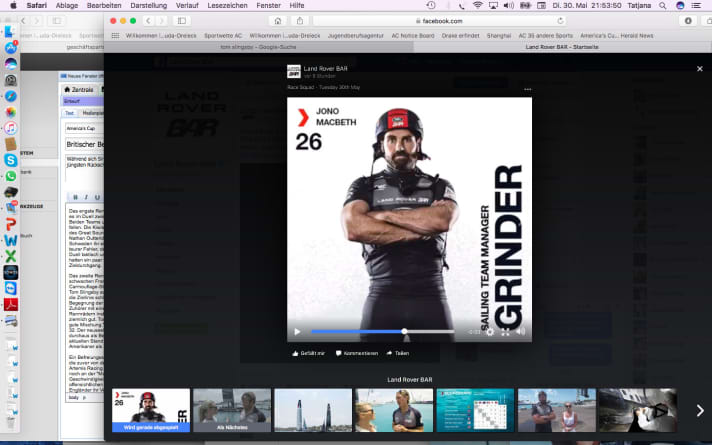The width and height of the screenshot is (712, 445).
Task: Open the post options three-dot menu
Action: pyautogui.click(x=527, y=89)
